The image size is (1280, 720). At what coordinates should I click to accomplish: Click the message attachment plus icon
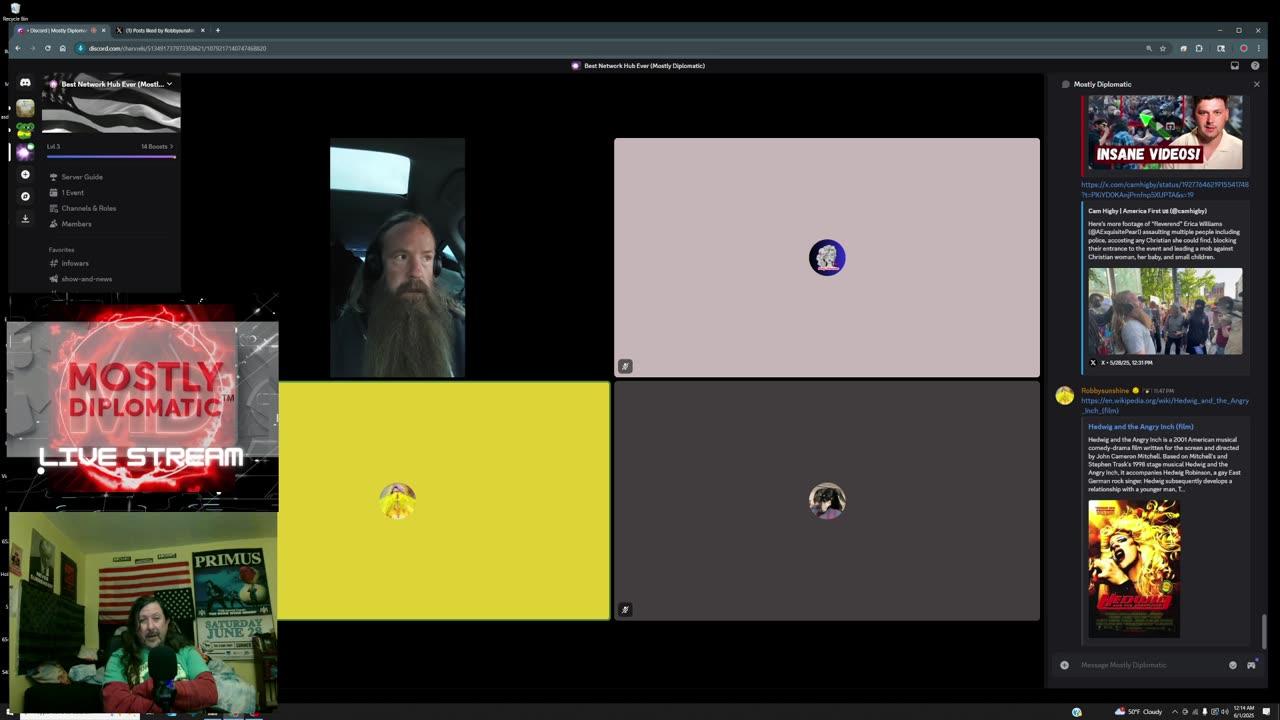(x=1064, y=665)
